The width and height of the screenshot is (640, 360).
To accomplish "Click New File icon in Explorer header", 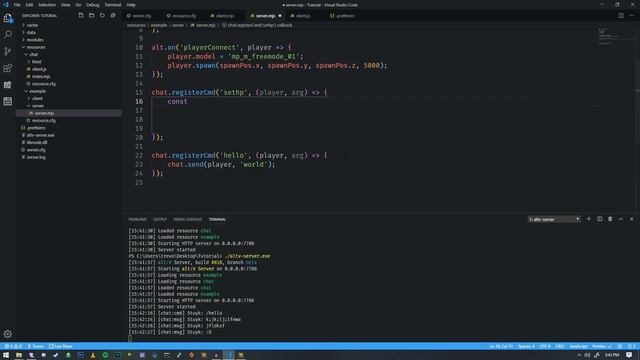I will 81,16.
